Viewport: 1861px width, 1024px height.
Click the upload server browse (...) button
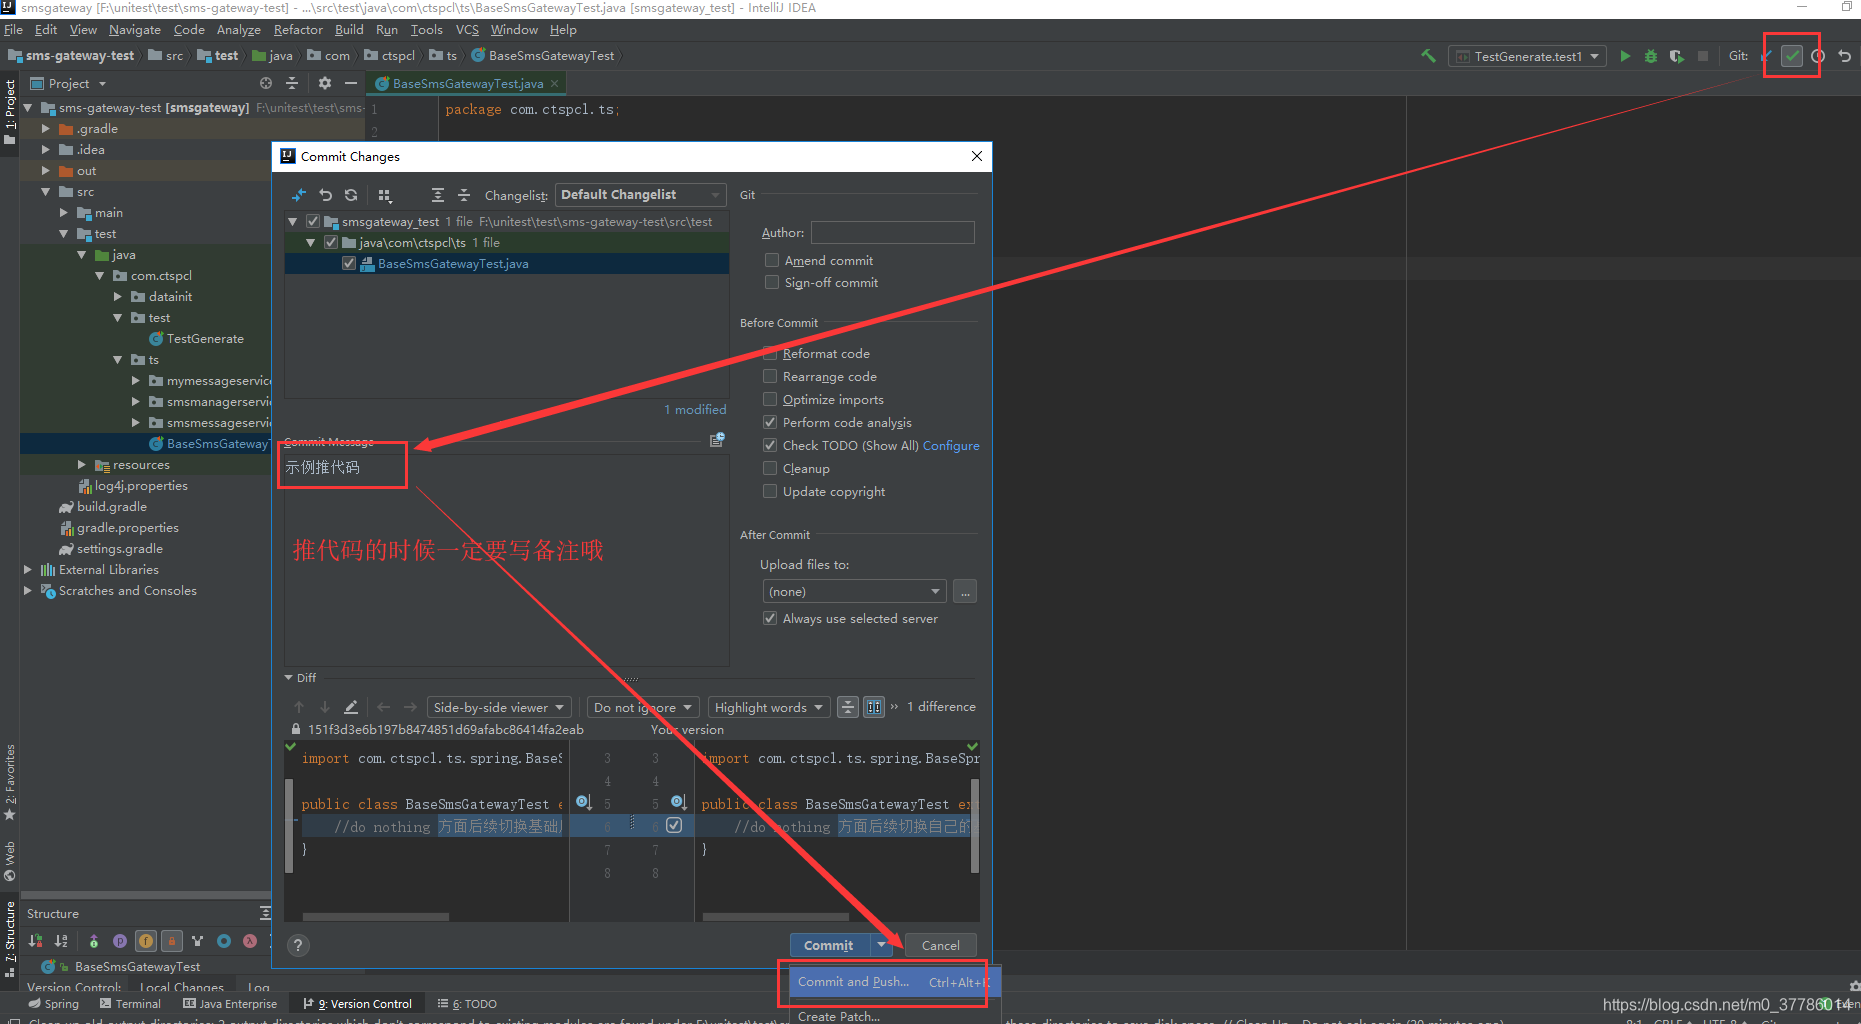965,591
